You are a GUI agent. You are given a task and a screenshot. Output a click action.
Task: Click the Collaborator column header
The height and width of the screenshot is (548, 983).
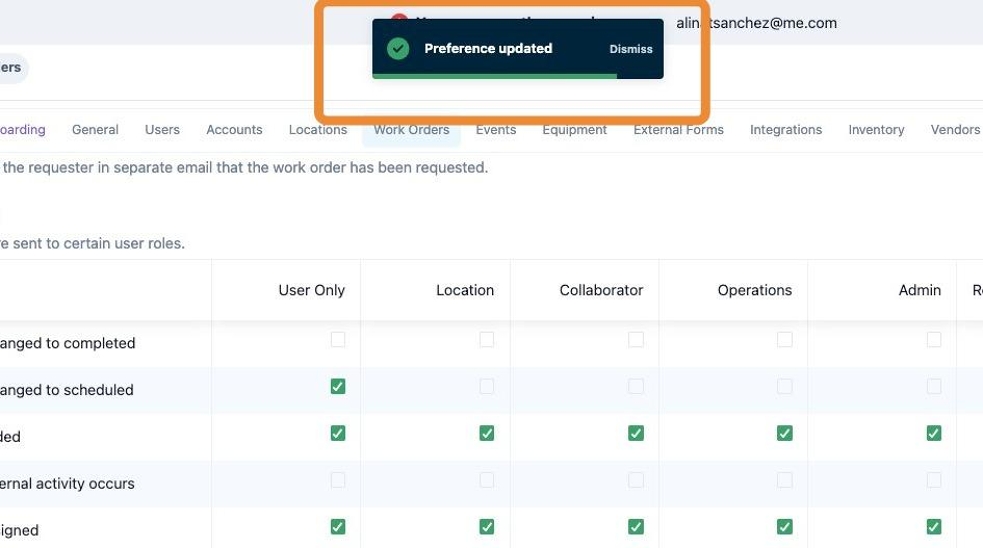pyautogui.click(x=601, y=290)
